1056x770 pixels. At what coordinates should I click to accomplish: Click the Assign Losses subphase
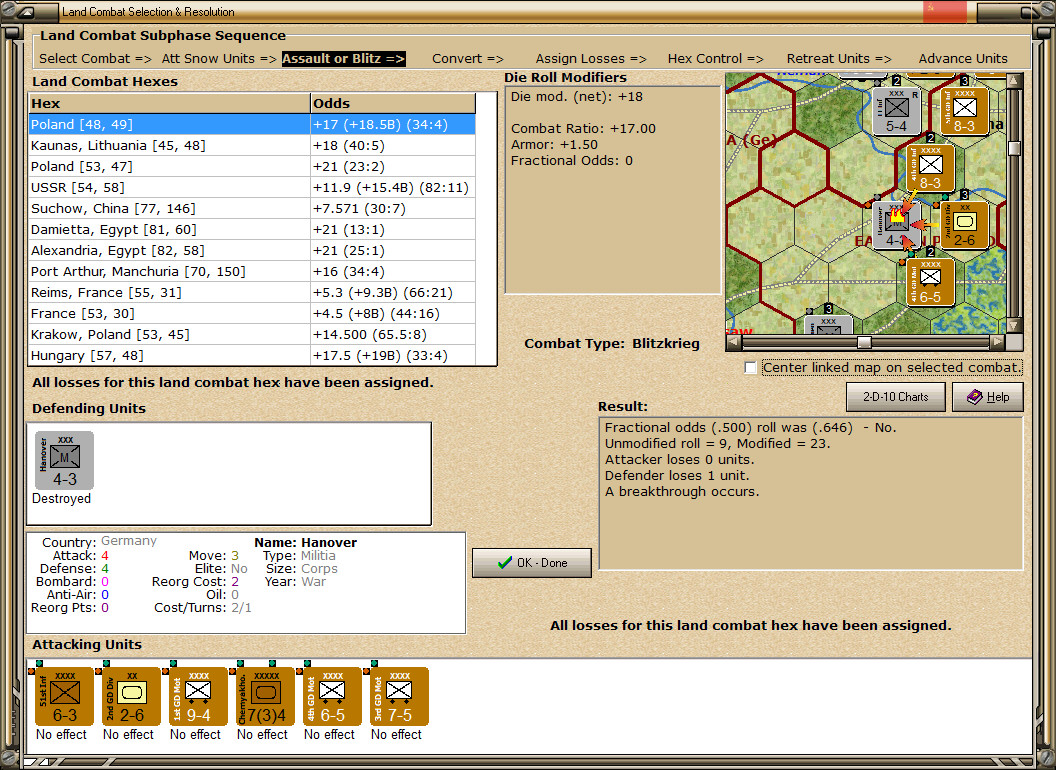[x=591, y=59]
